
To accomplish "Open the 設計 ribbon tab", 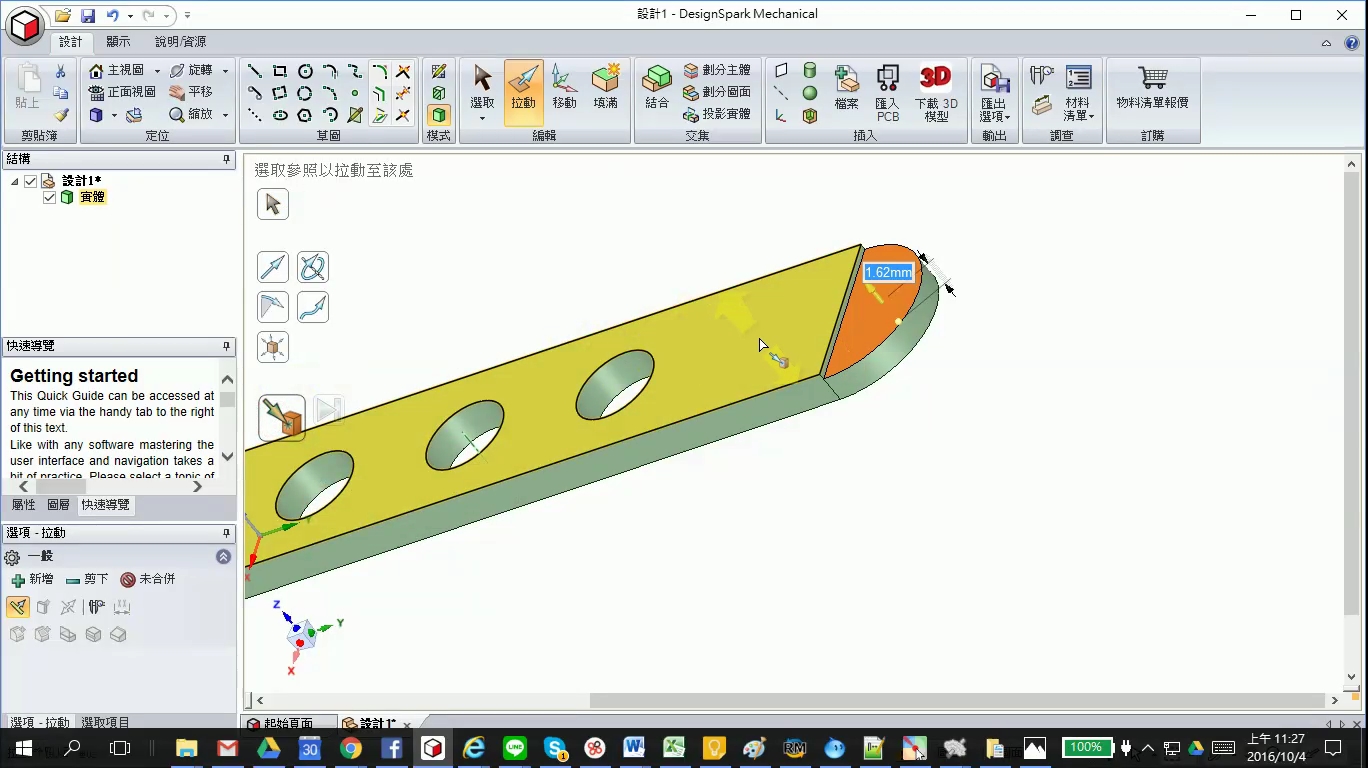I will [x=71, y=42].
